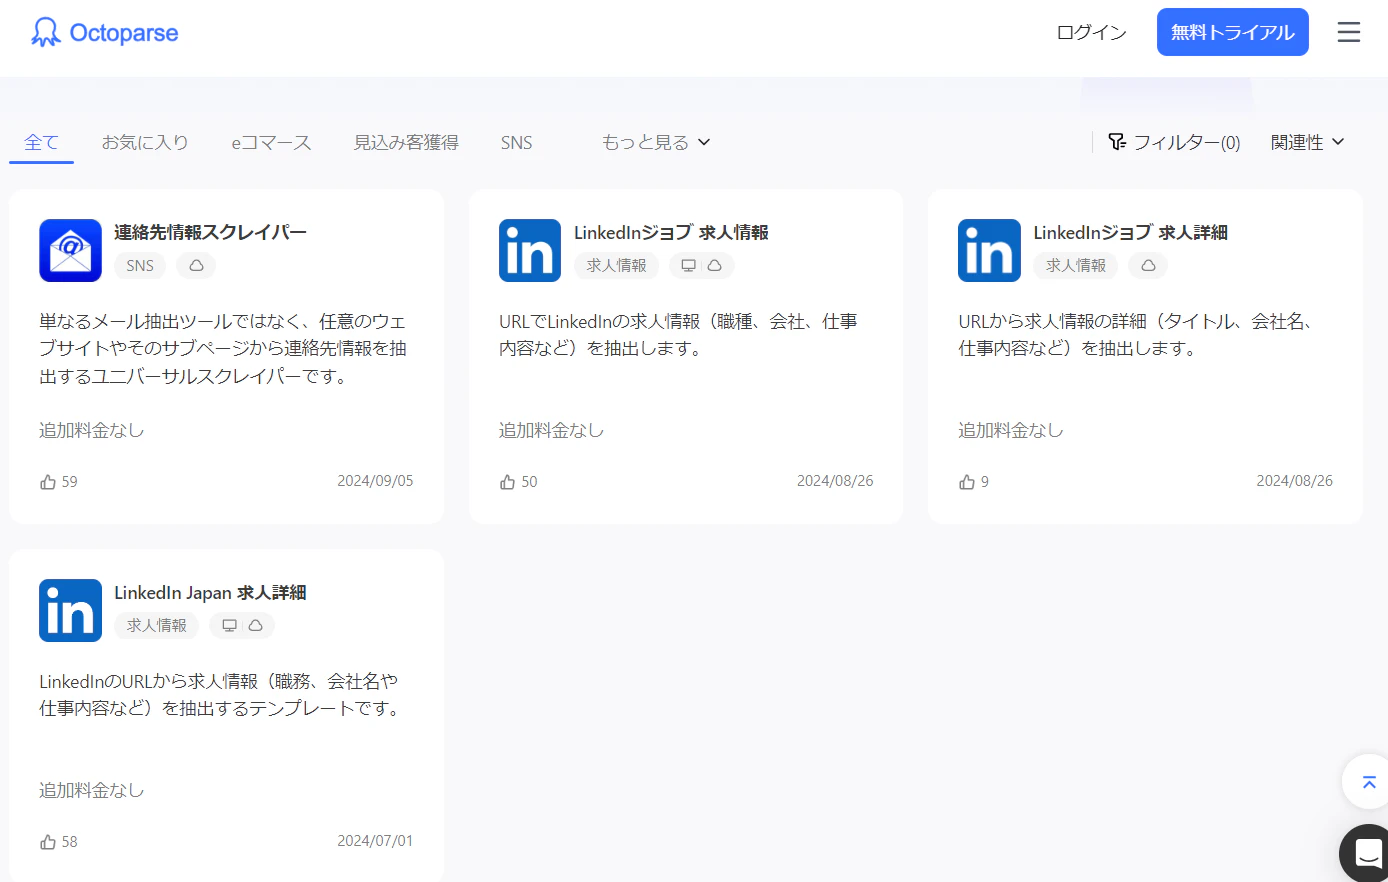
Task: Open LinkedIn Japan 求人詳細 title
Action: coord(210,592)
